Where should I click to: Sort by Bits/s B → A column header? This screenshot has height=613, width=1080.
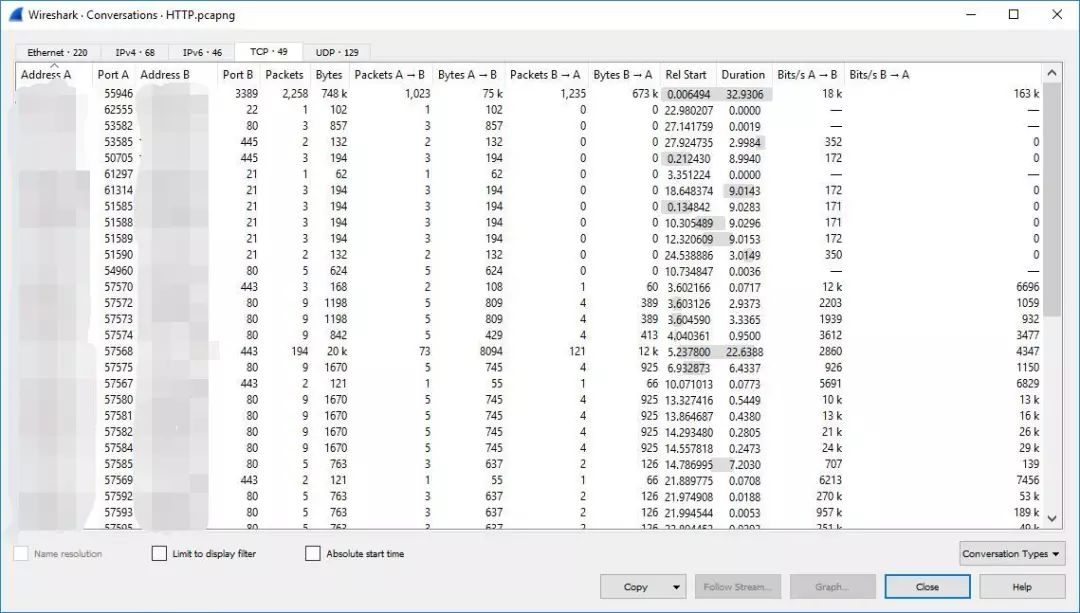(x=880, y=74)
